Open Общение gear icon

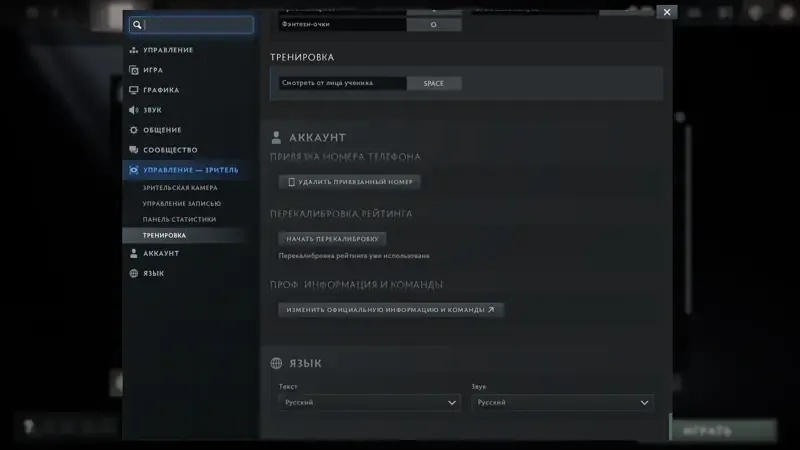coord(134,130)
